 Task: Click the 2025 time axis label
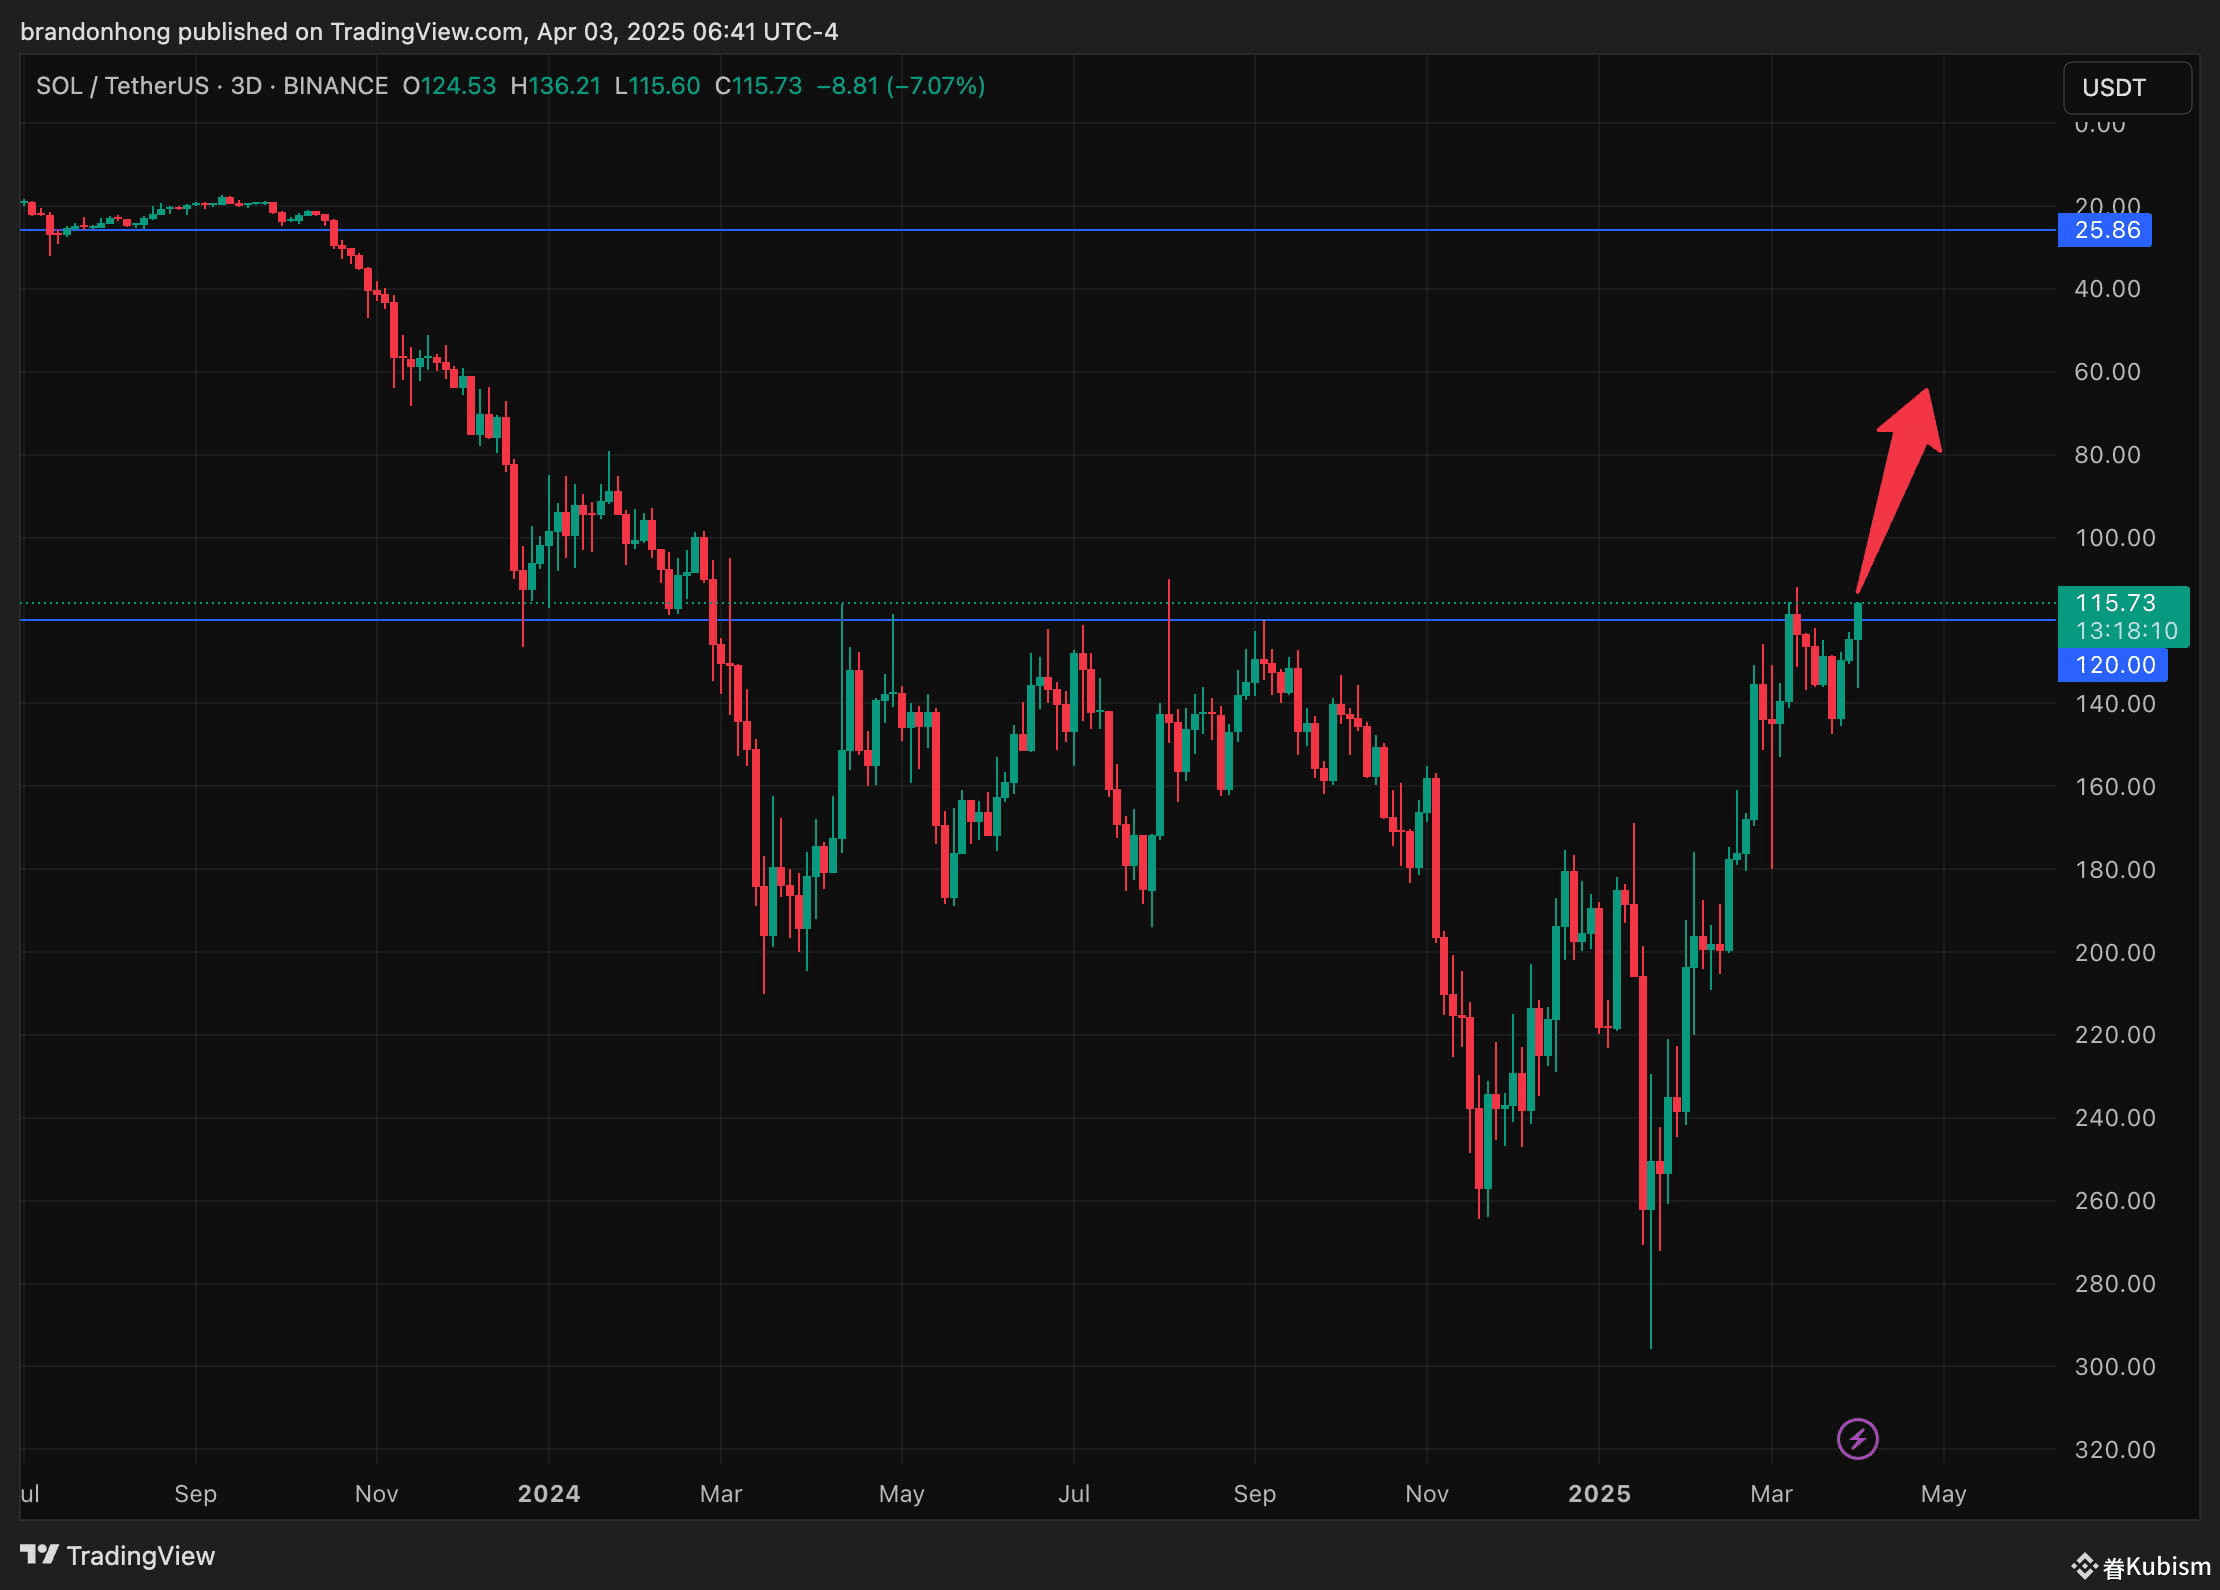click(x=1599, y=1494)
